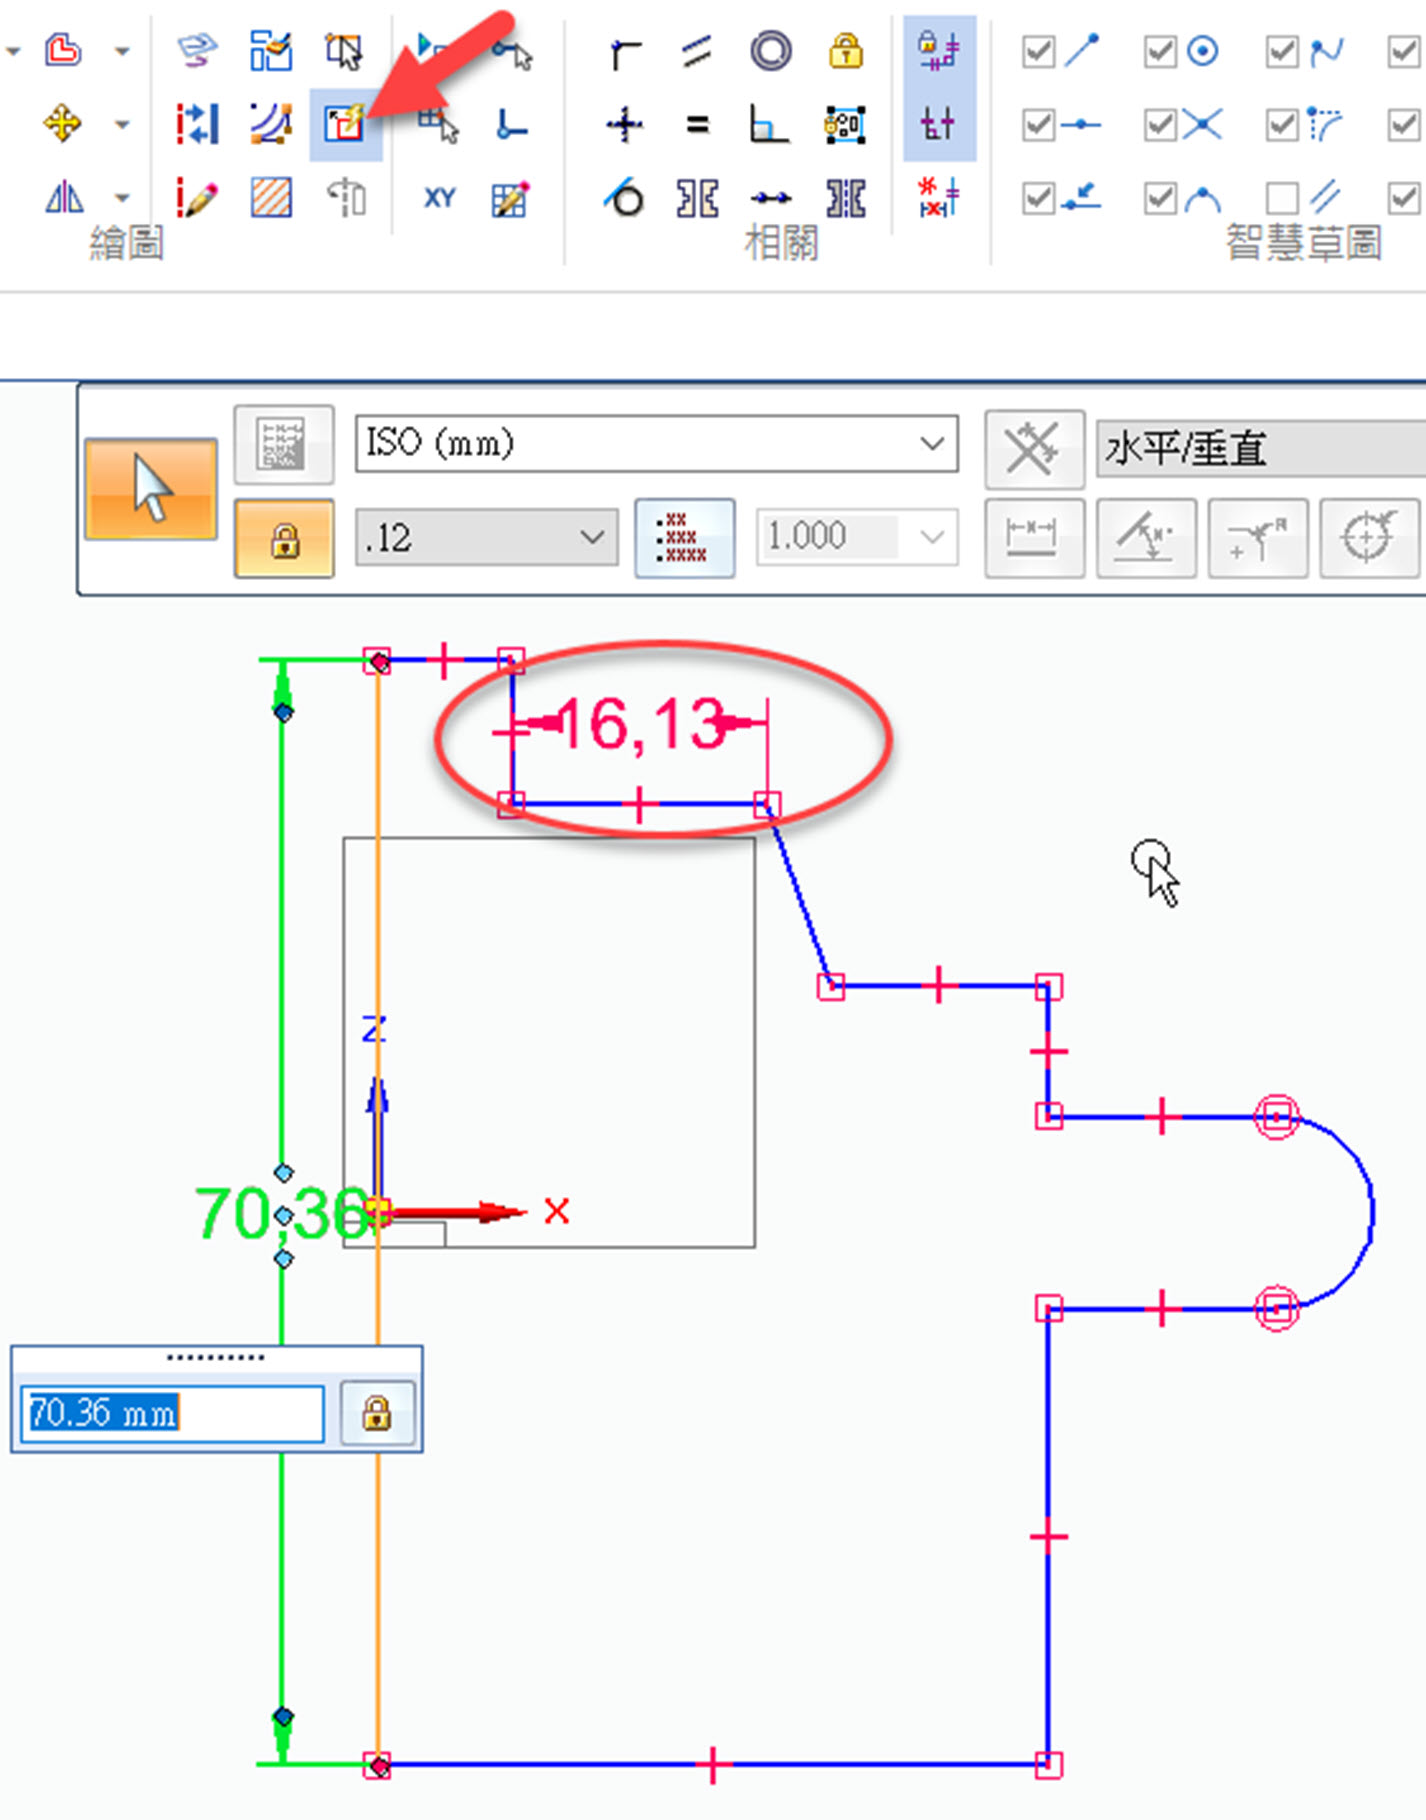The width and height of the screenshot is (1426, 1820).
Task: Apply the Horizontal/Vertical cross relationship
Action: [x=625, y=125]
